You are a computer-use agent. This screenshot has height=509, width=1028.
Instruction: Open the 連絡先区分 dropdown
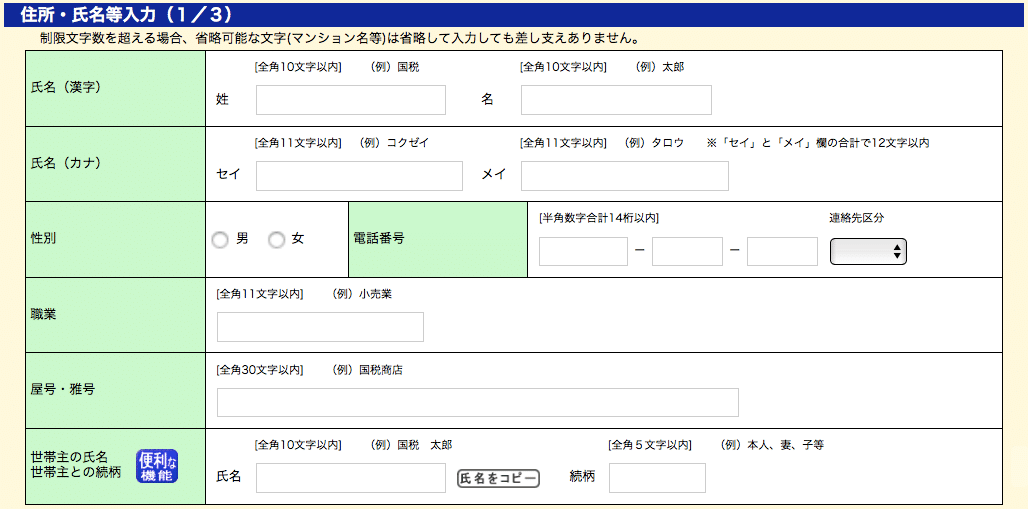868,251
